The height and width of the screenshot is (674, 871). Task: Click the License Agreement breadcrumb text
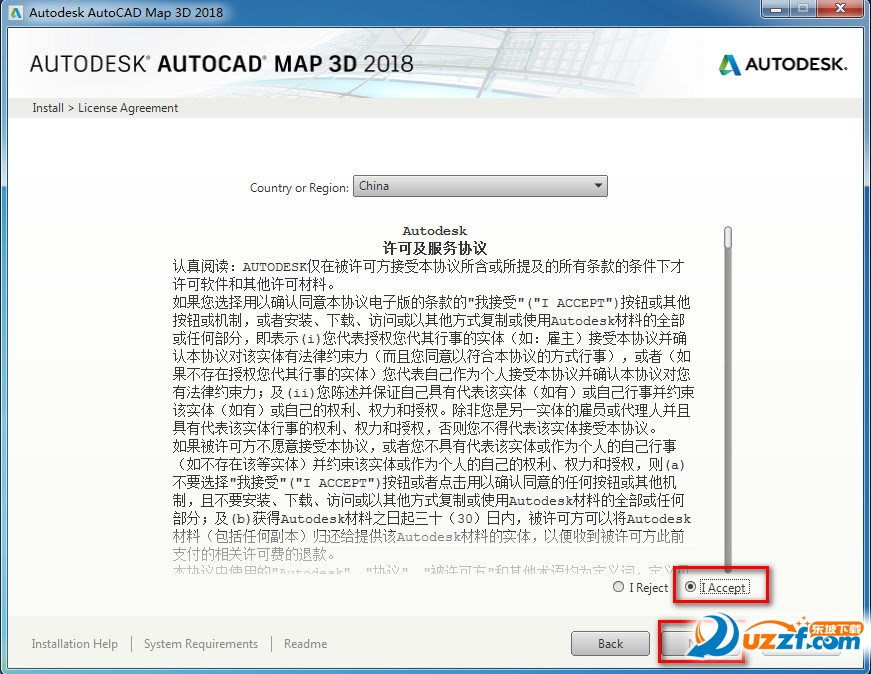click(128, 108)
